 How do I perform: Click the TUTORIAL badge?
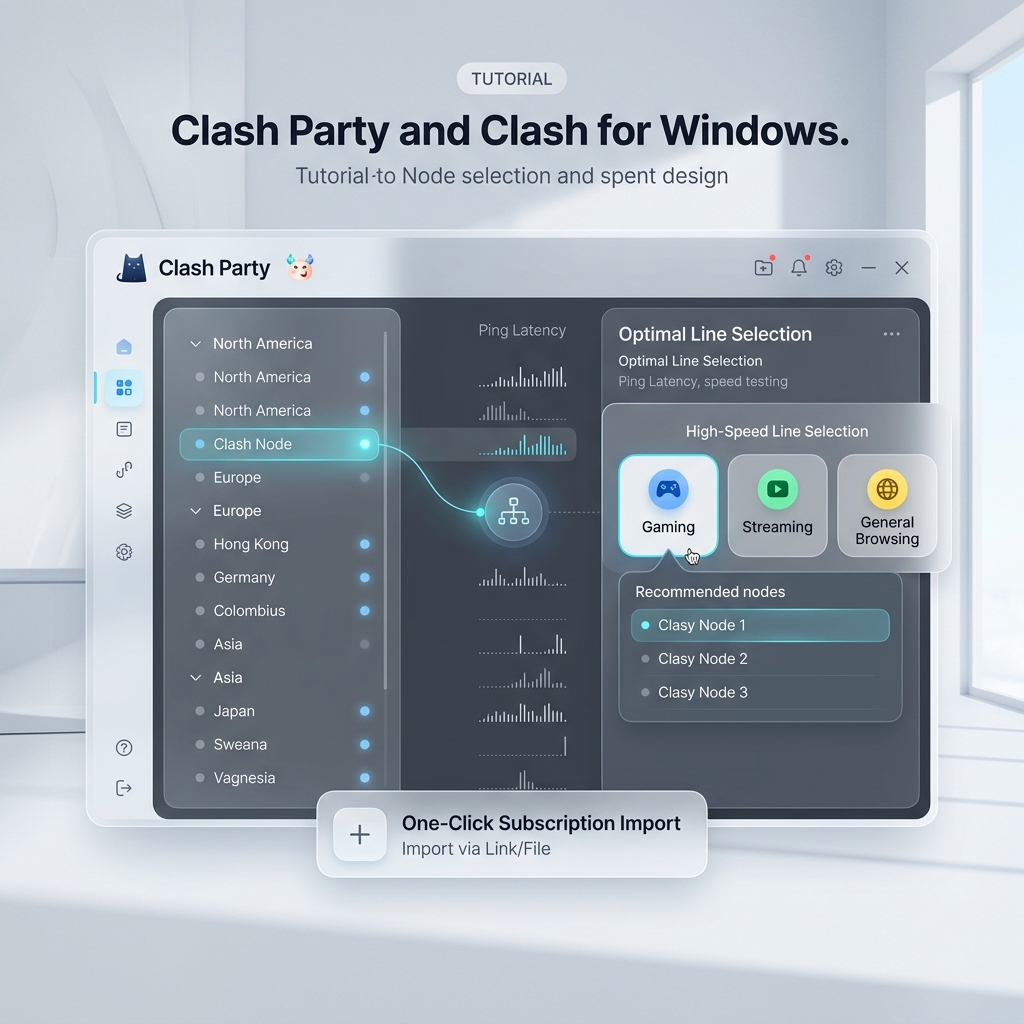[x=511, y=79]
